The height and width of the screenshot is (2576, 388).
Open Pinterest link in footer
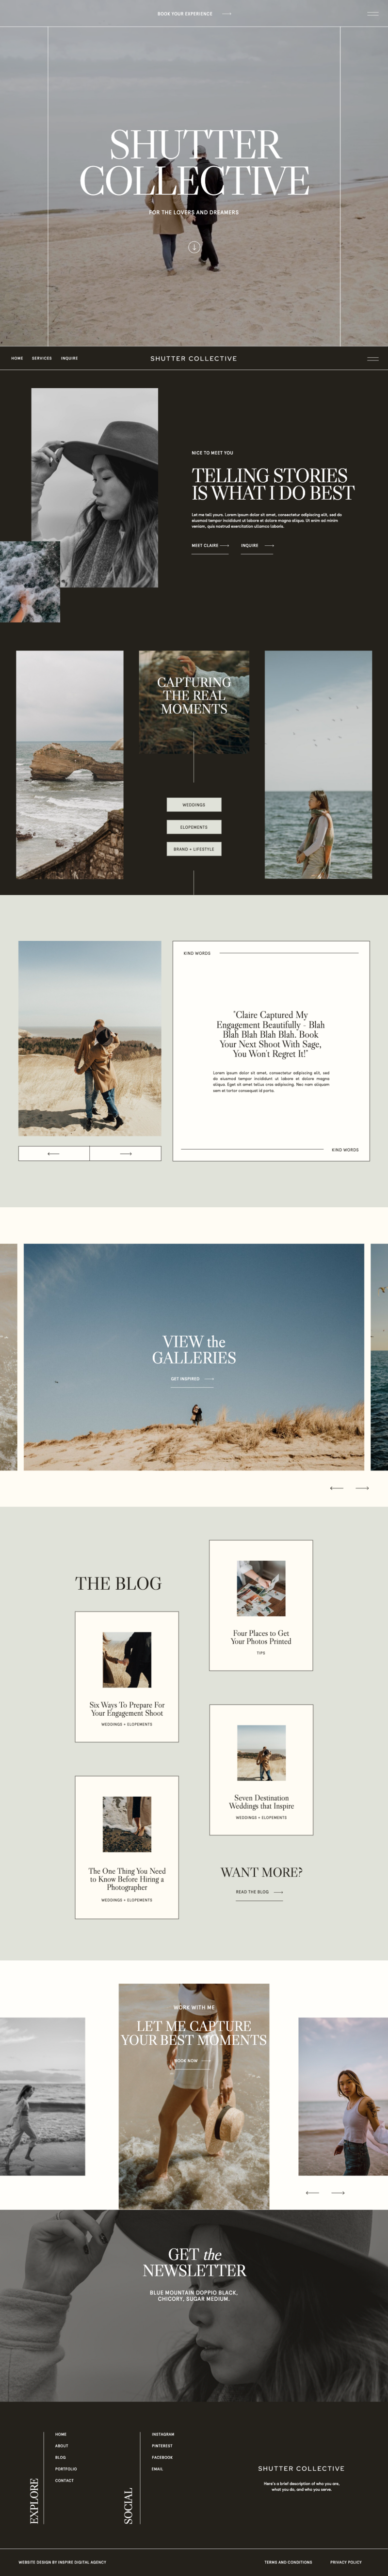pos(162,2446)
